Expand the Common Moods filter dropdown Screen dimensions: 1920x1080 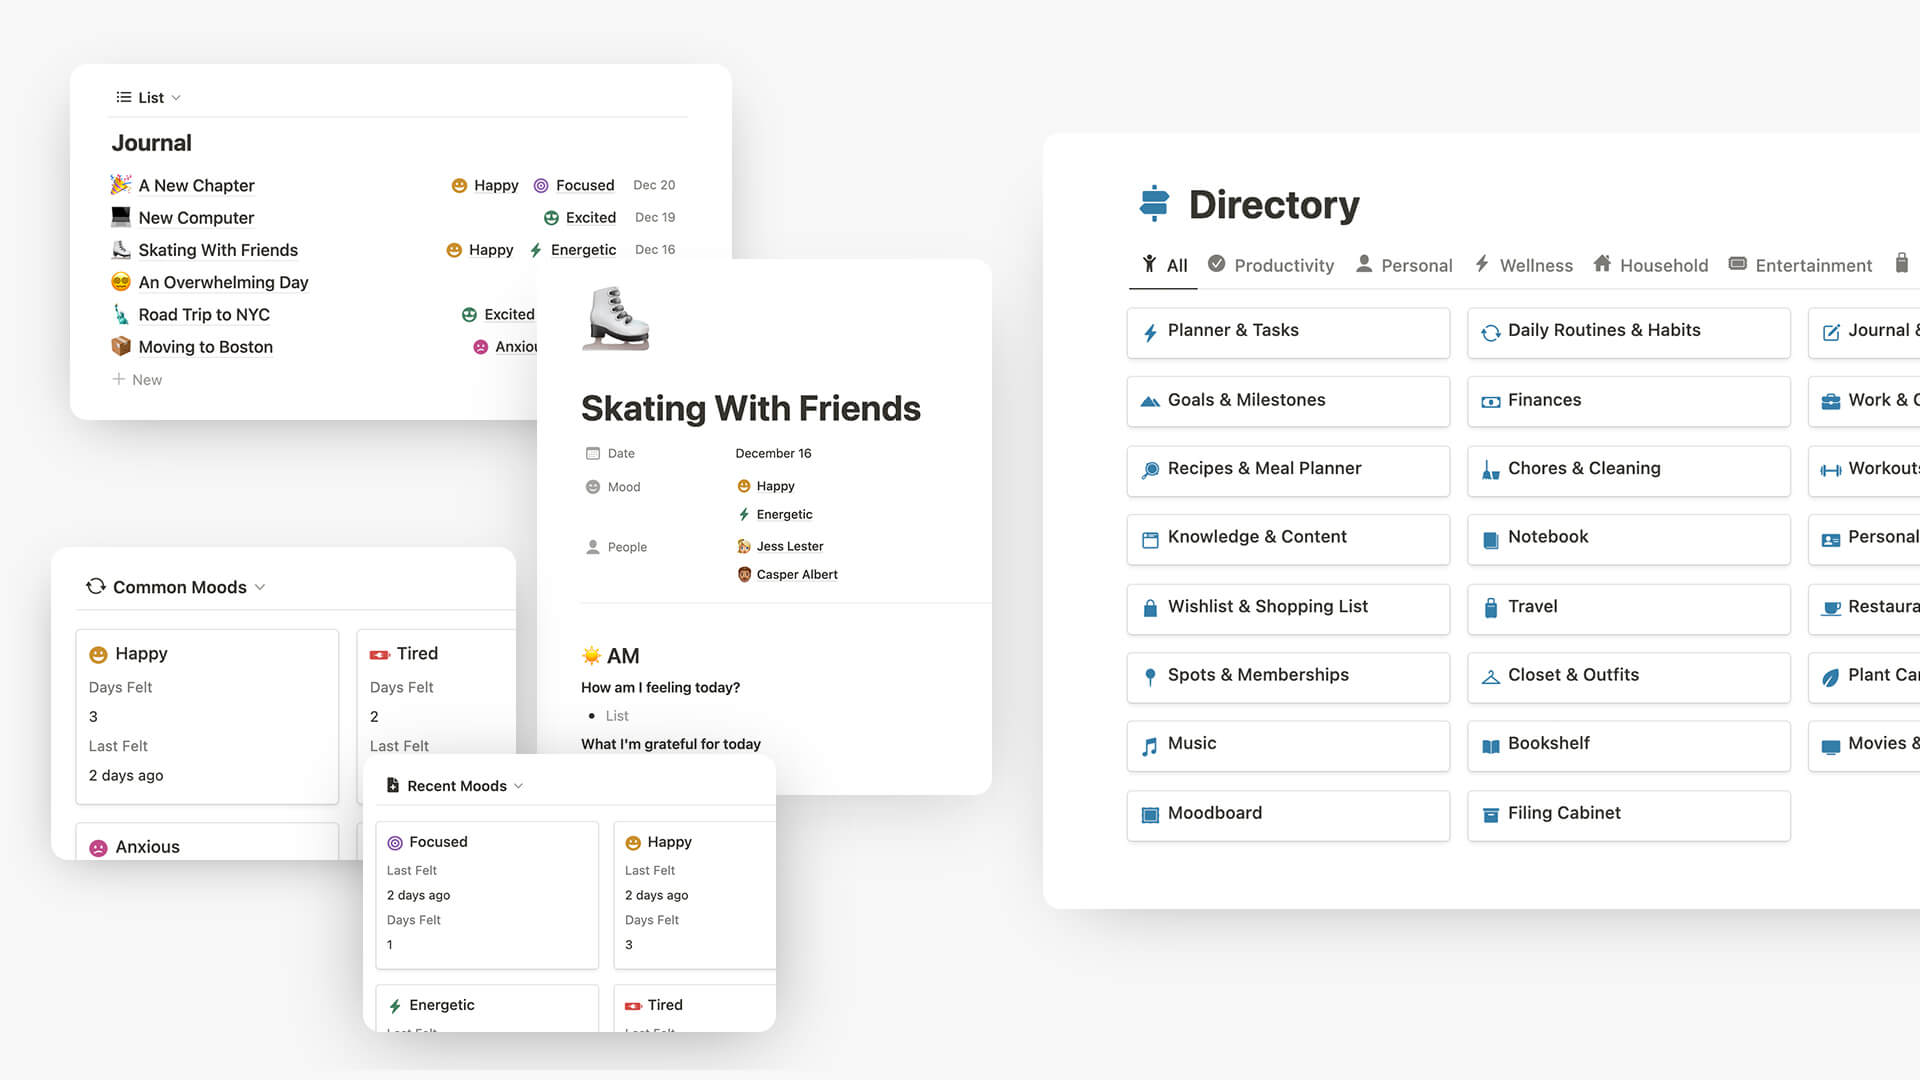(x=261, y=587)
